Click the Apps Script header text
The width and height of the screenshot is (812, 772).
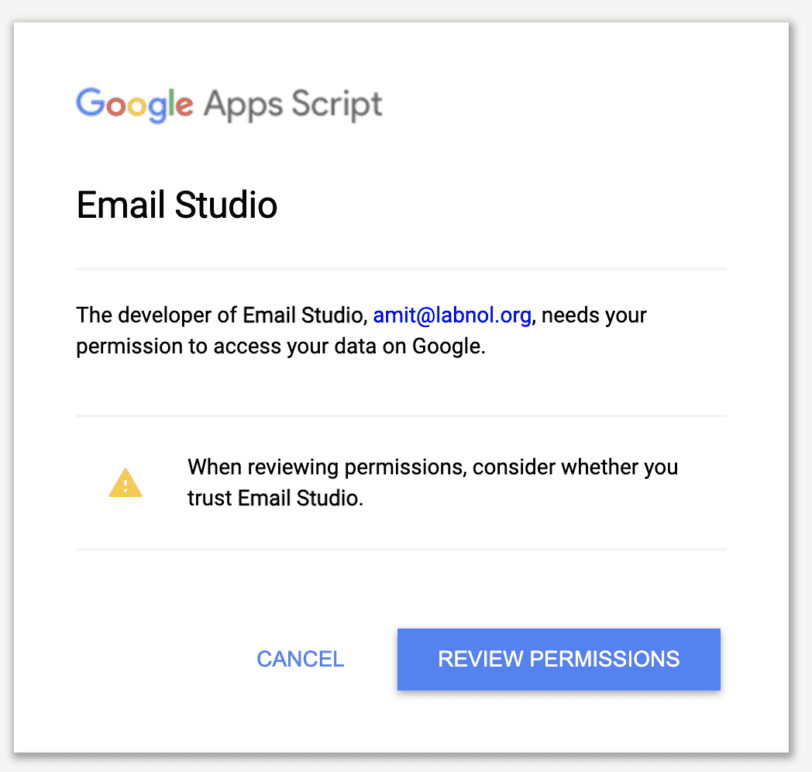pyautogui.click(x=292, y=104)
